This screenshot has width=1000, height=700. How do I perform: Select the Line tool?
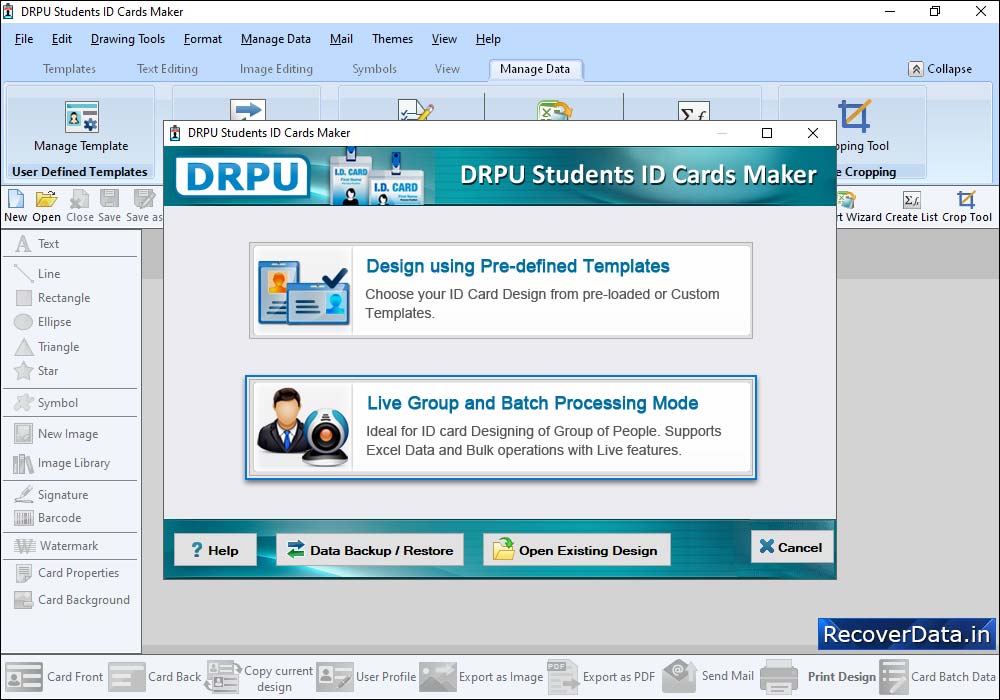(38, 273)
